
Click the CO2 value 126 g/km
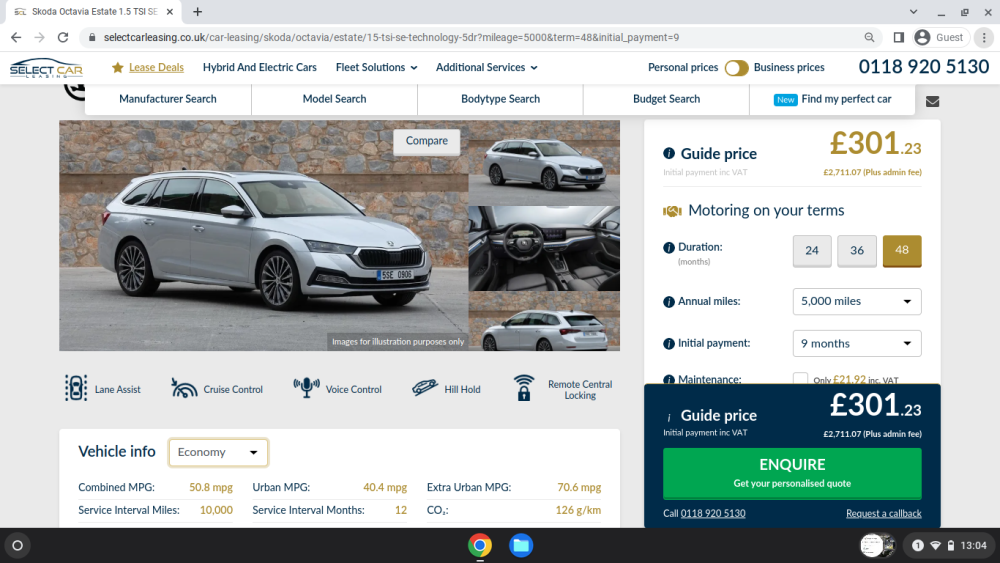578,511
